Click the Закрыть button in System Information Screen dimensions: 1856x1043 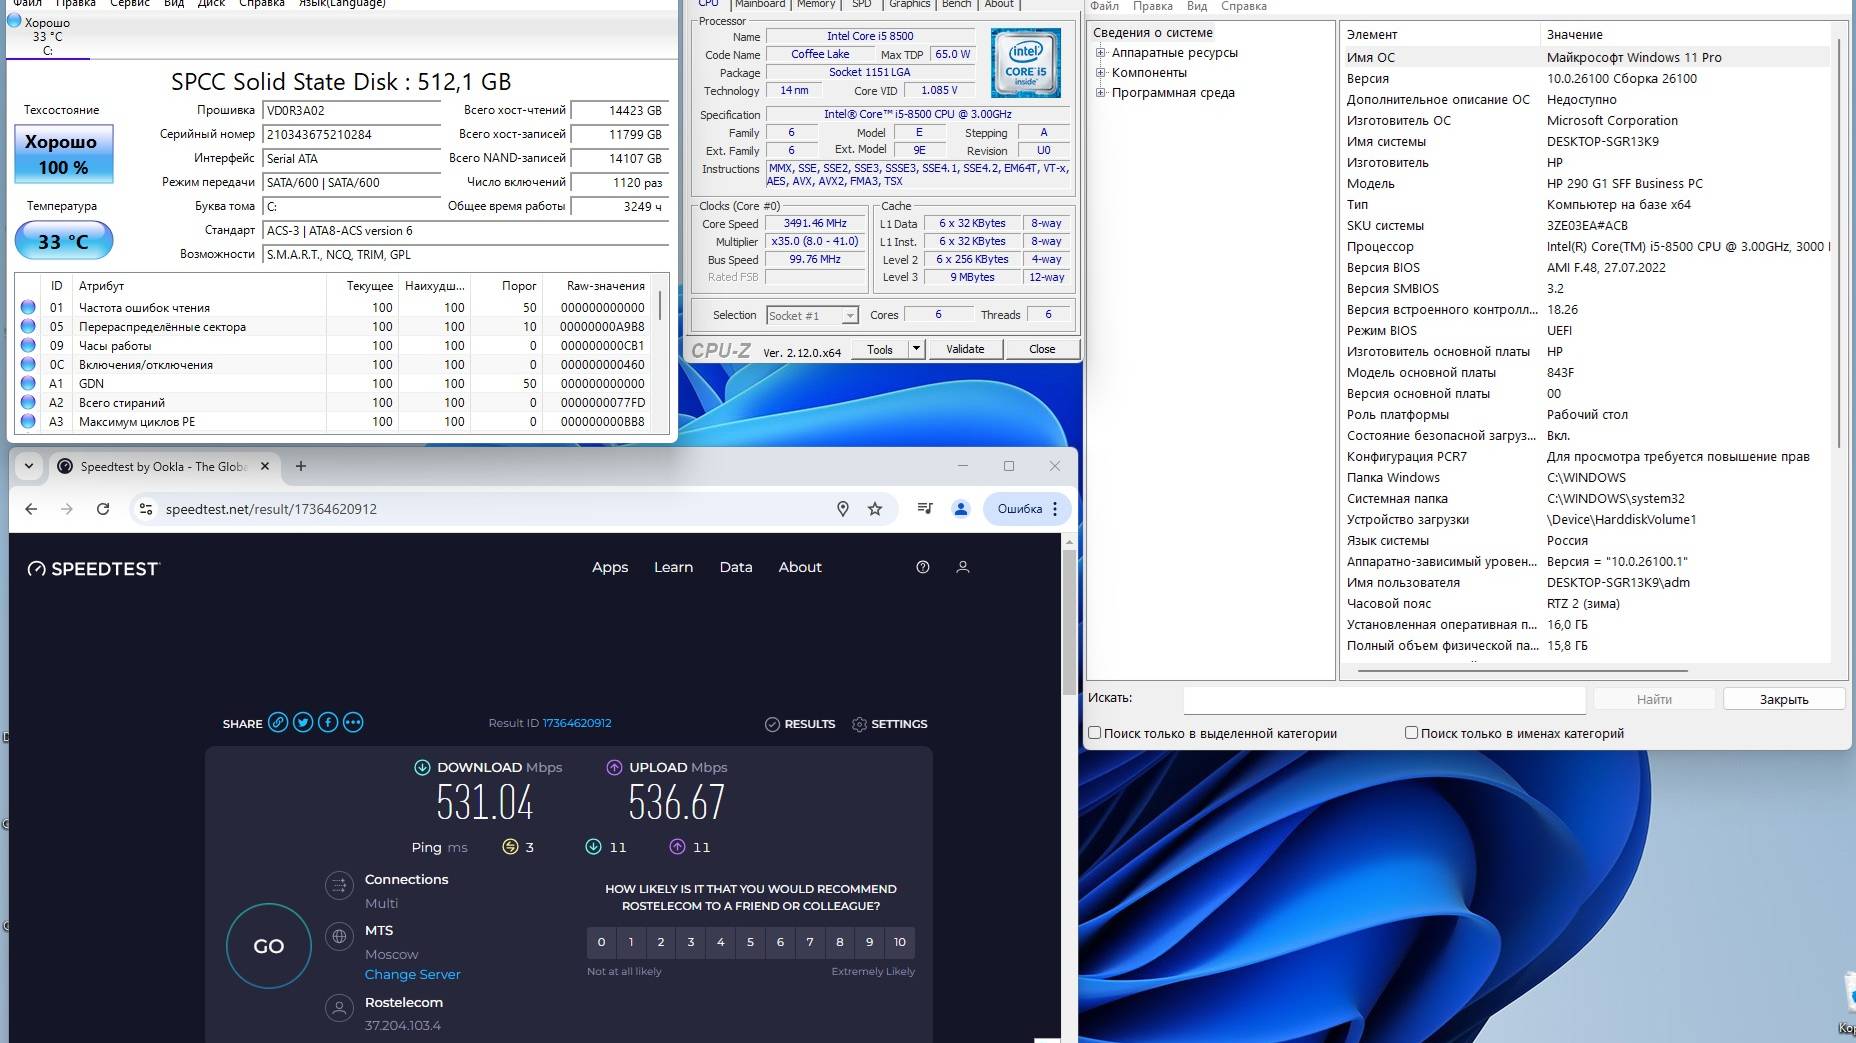(x=1784, y=699)
